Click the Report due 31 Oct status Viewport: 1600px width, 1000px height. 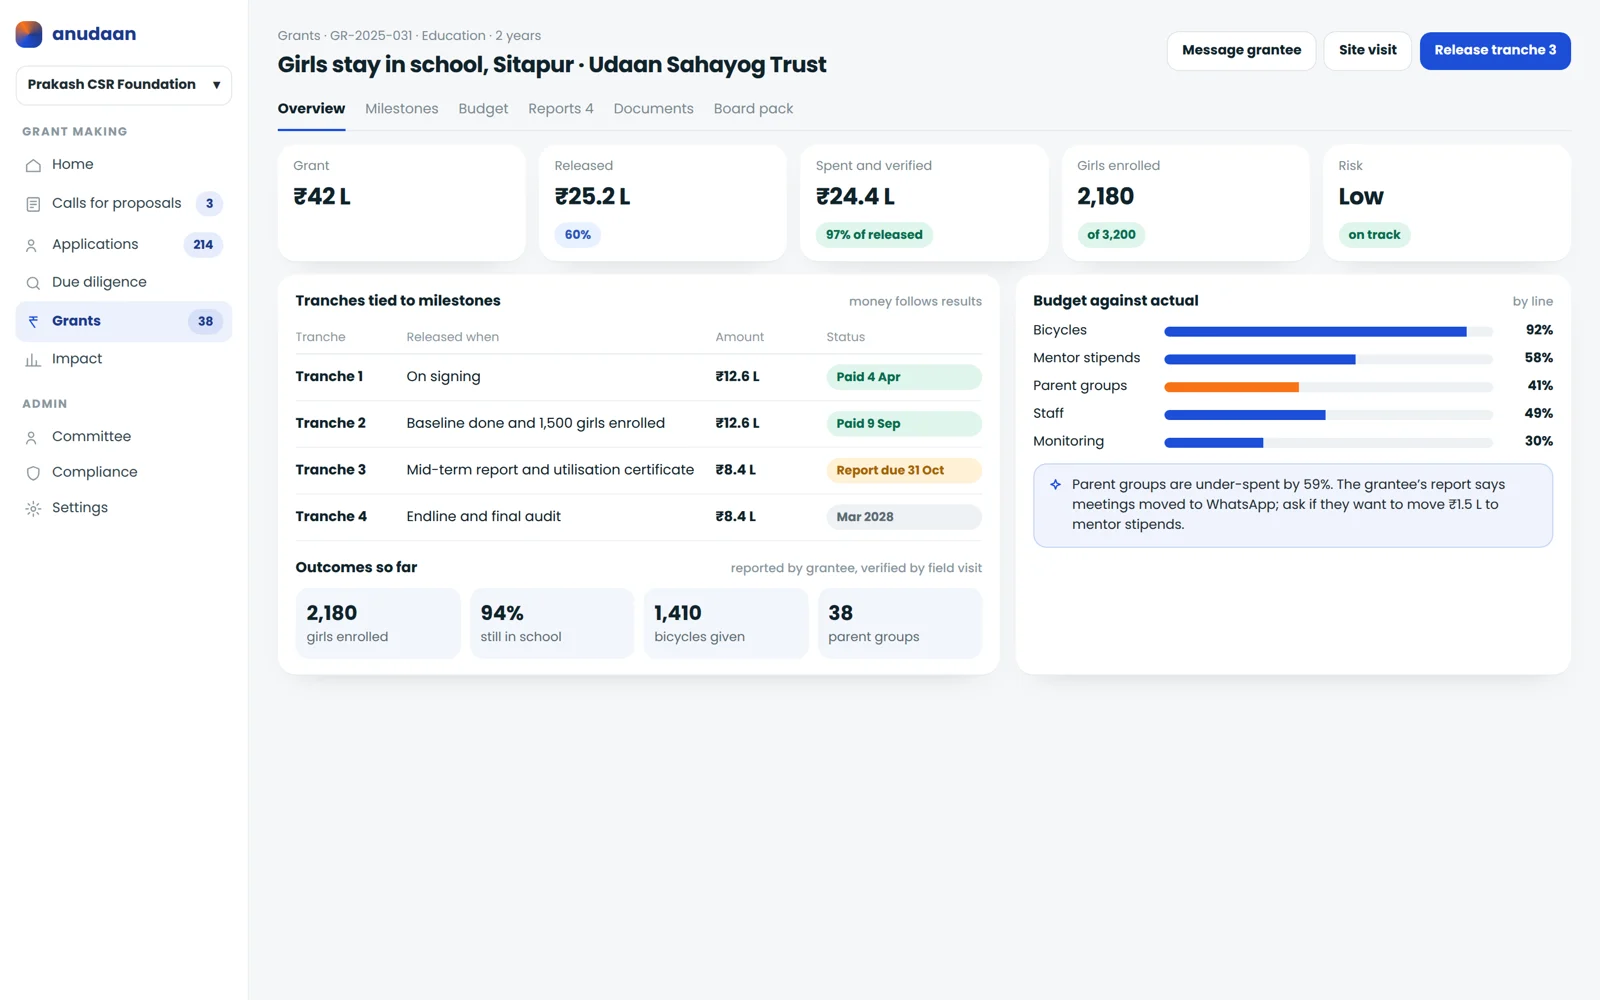tap(904, 470)
